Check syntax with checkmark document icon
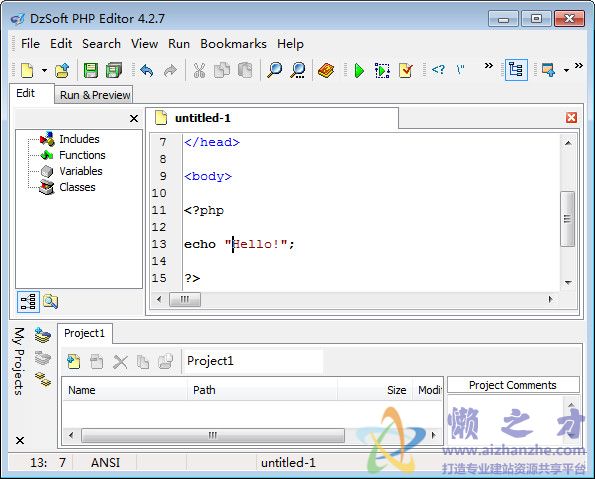 pyautogui.click(x=406, y=70)
